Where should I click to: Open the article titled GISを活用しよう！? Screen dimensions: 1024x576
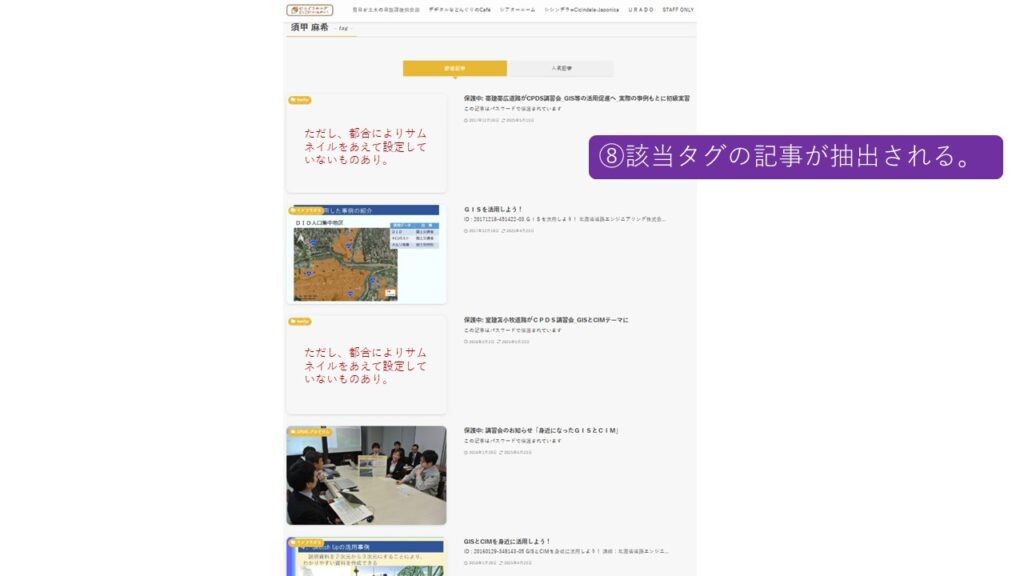tap(493, 209)
